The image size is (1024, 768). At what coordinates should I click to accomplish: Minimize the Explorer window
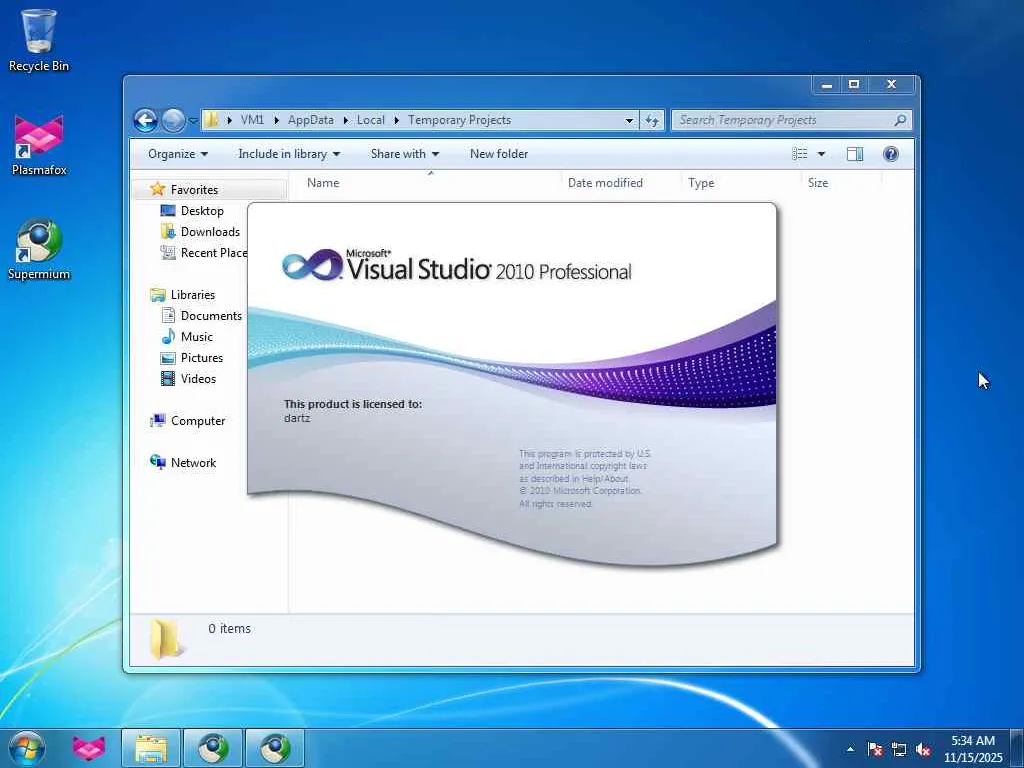(x=827, y=85)
